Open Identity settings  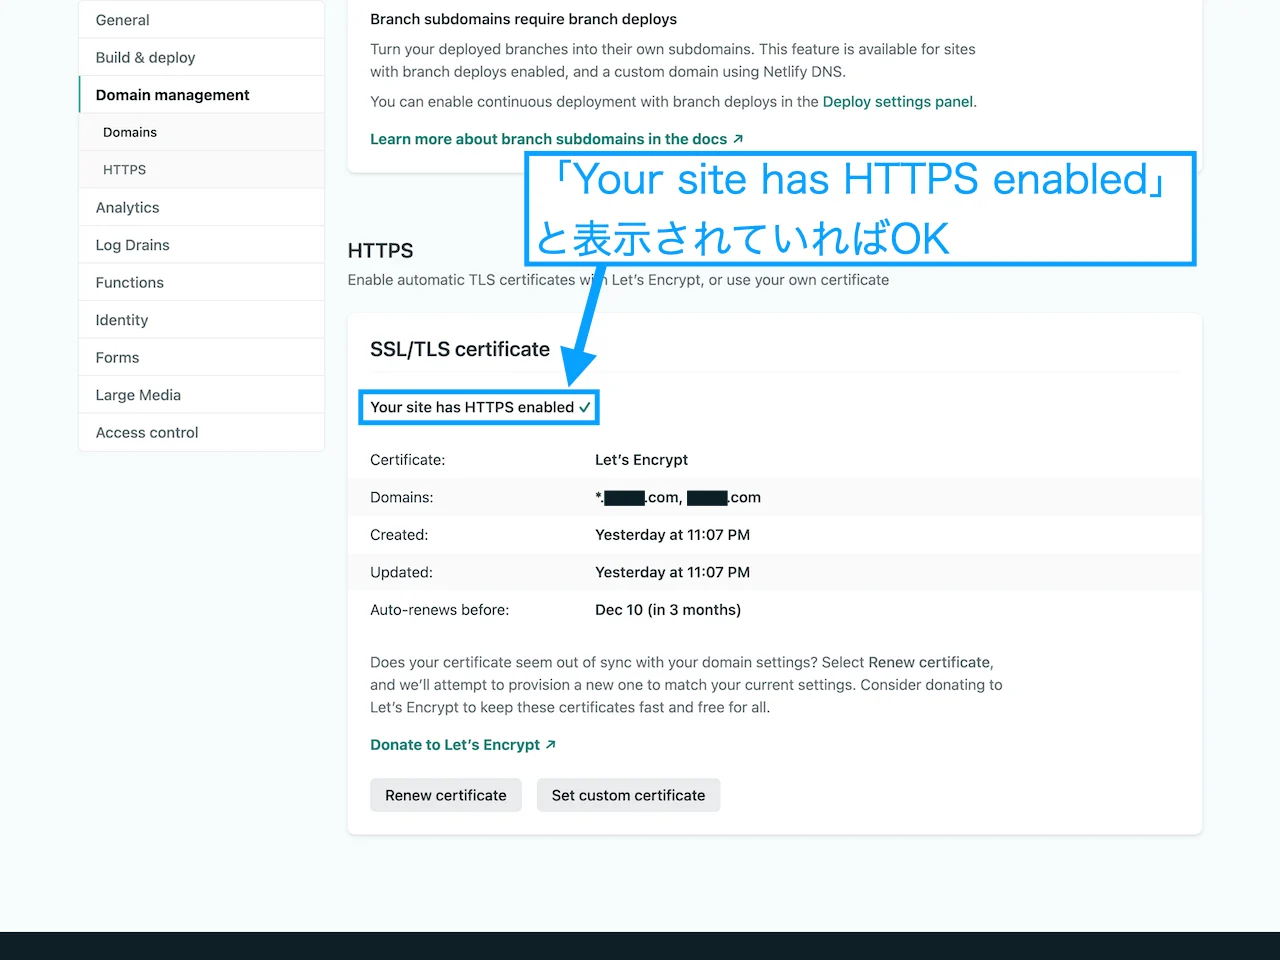coord(121,319)
